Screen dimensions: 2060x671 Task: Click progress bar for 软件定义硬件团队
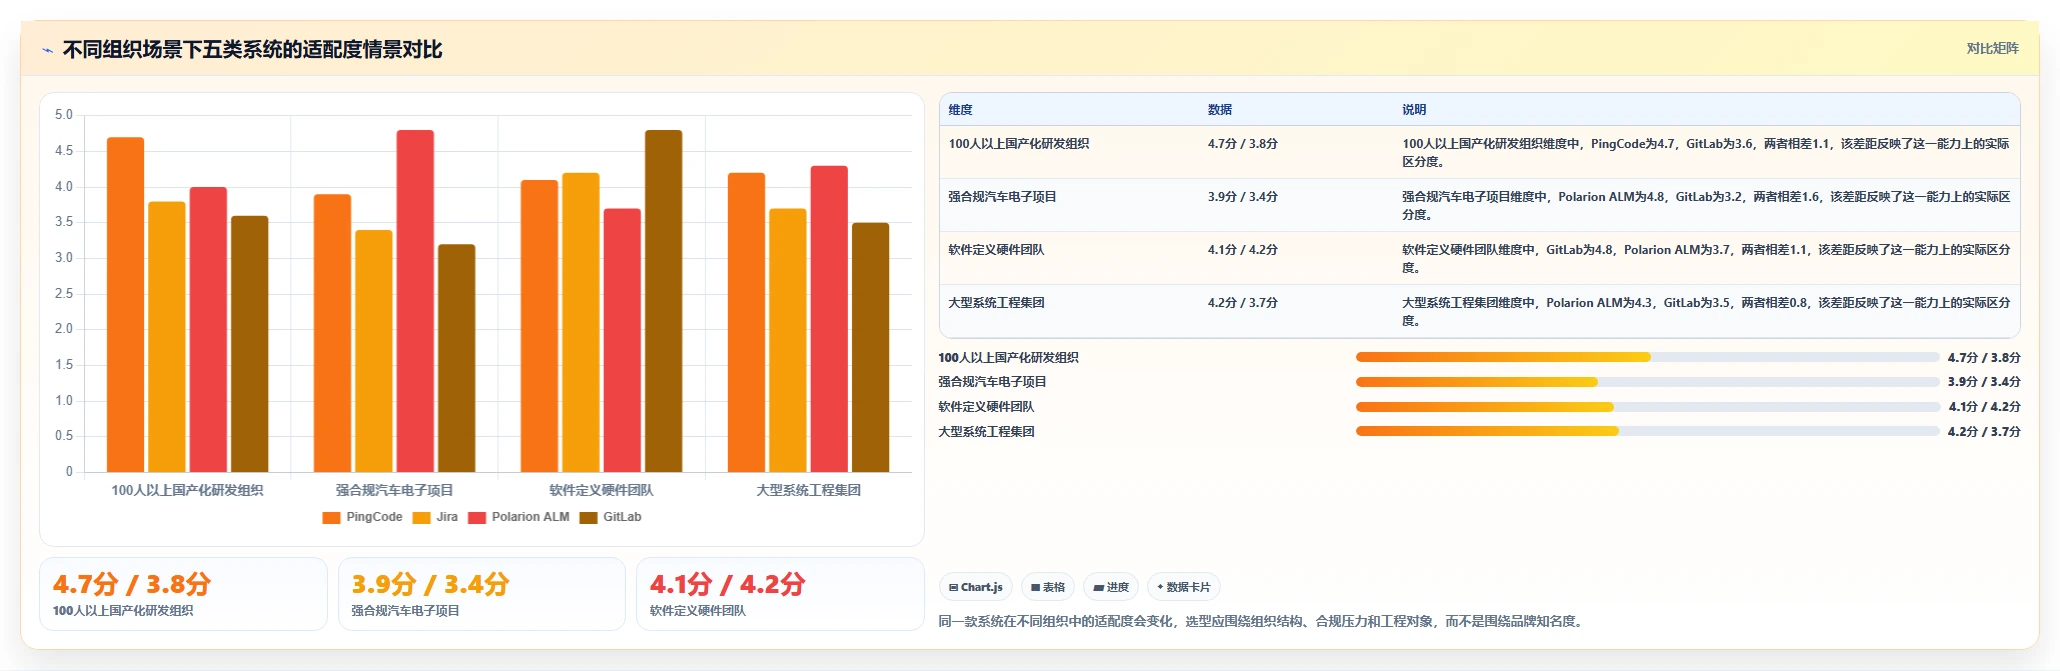[1647, 407]
